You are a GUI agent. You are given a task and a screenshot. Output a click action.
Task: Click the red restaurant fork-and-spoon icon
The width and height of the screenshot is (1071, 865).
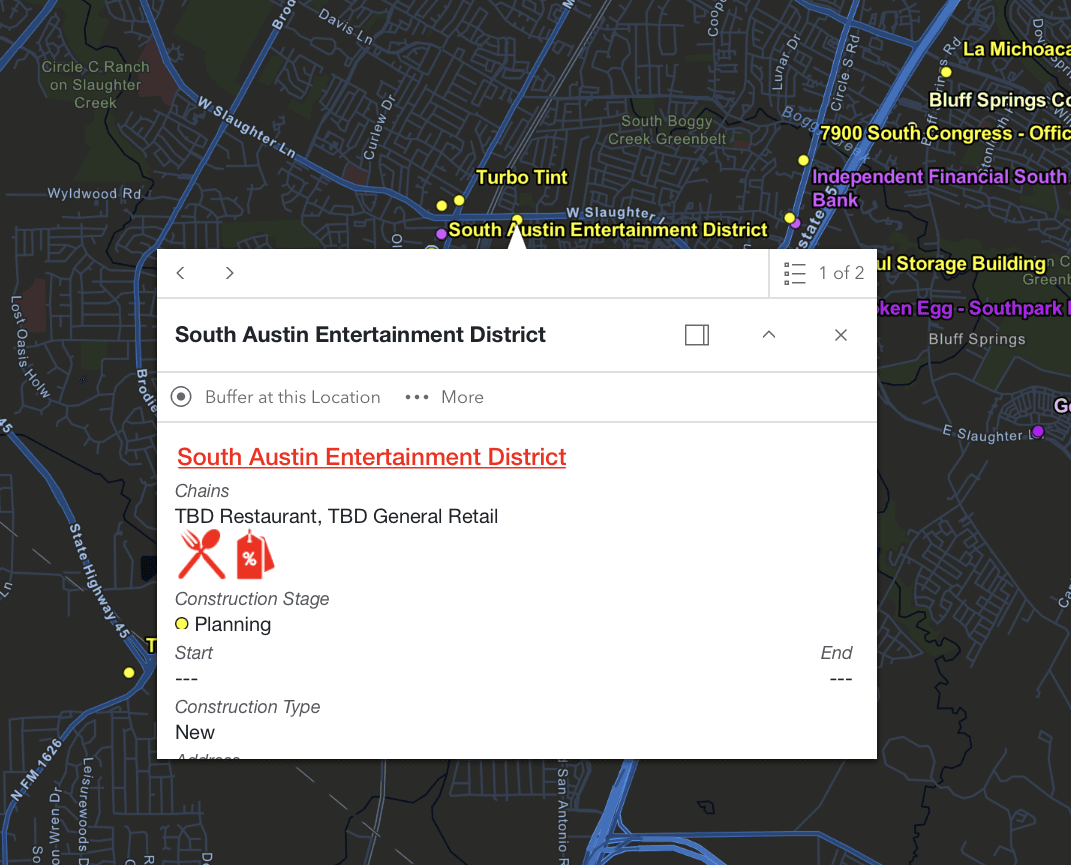point(201,554)
